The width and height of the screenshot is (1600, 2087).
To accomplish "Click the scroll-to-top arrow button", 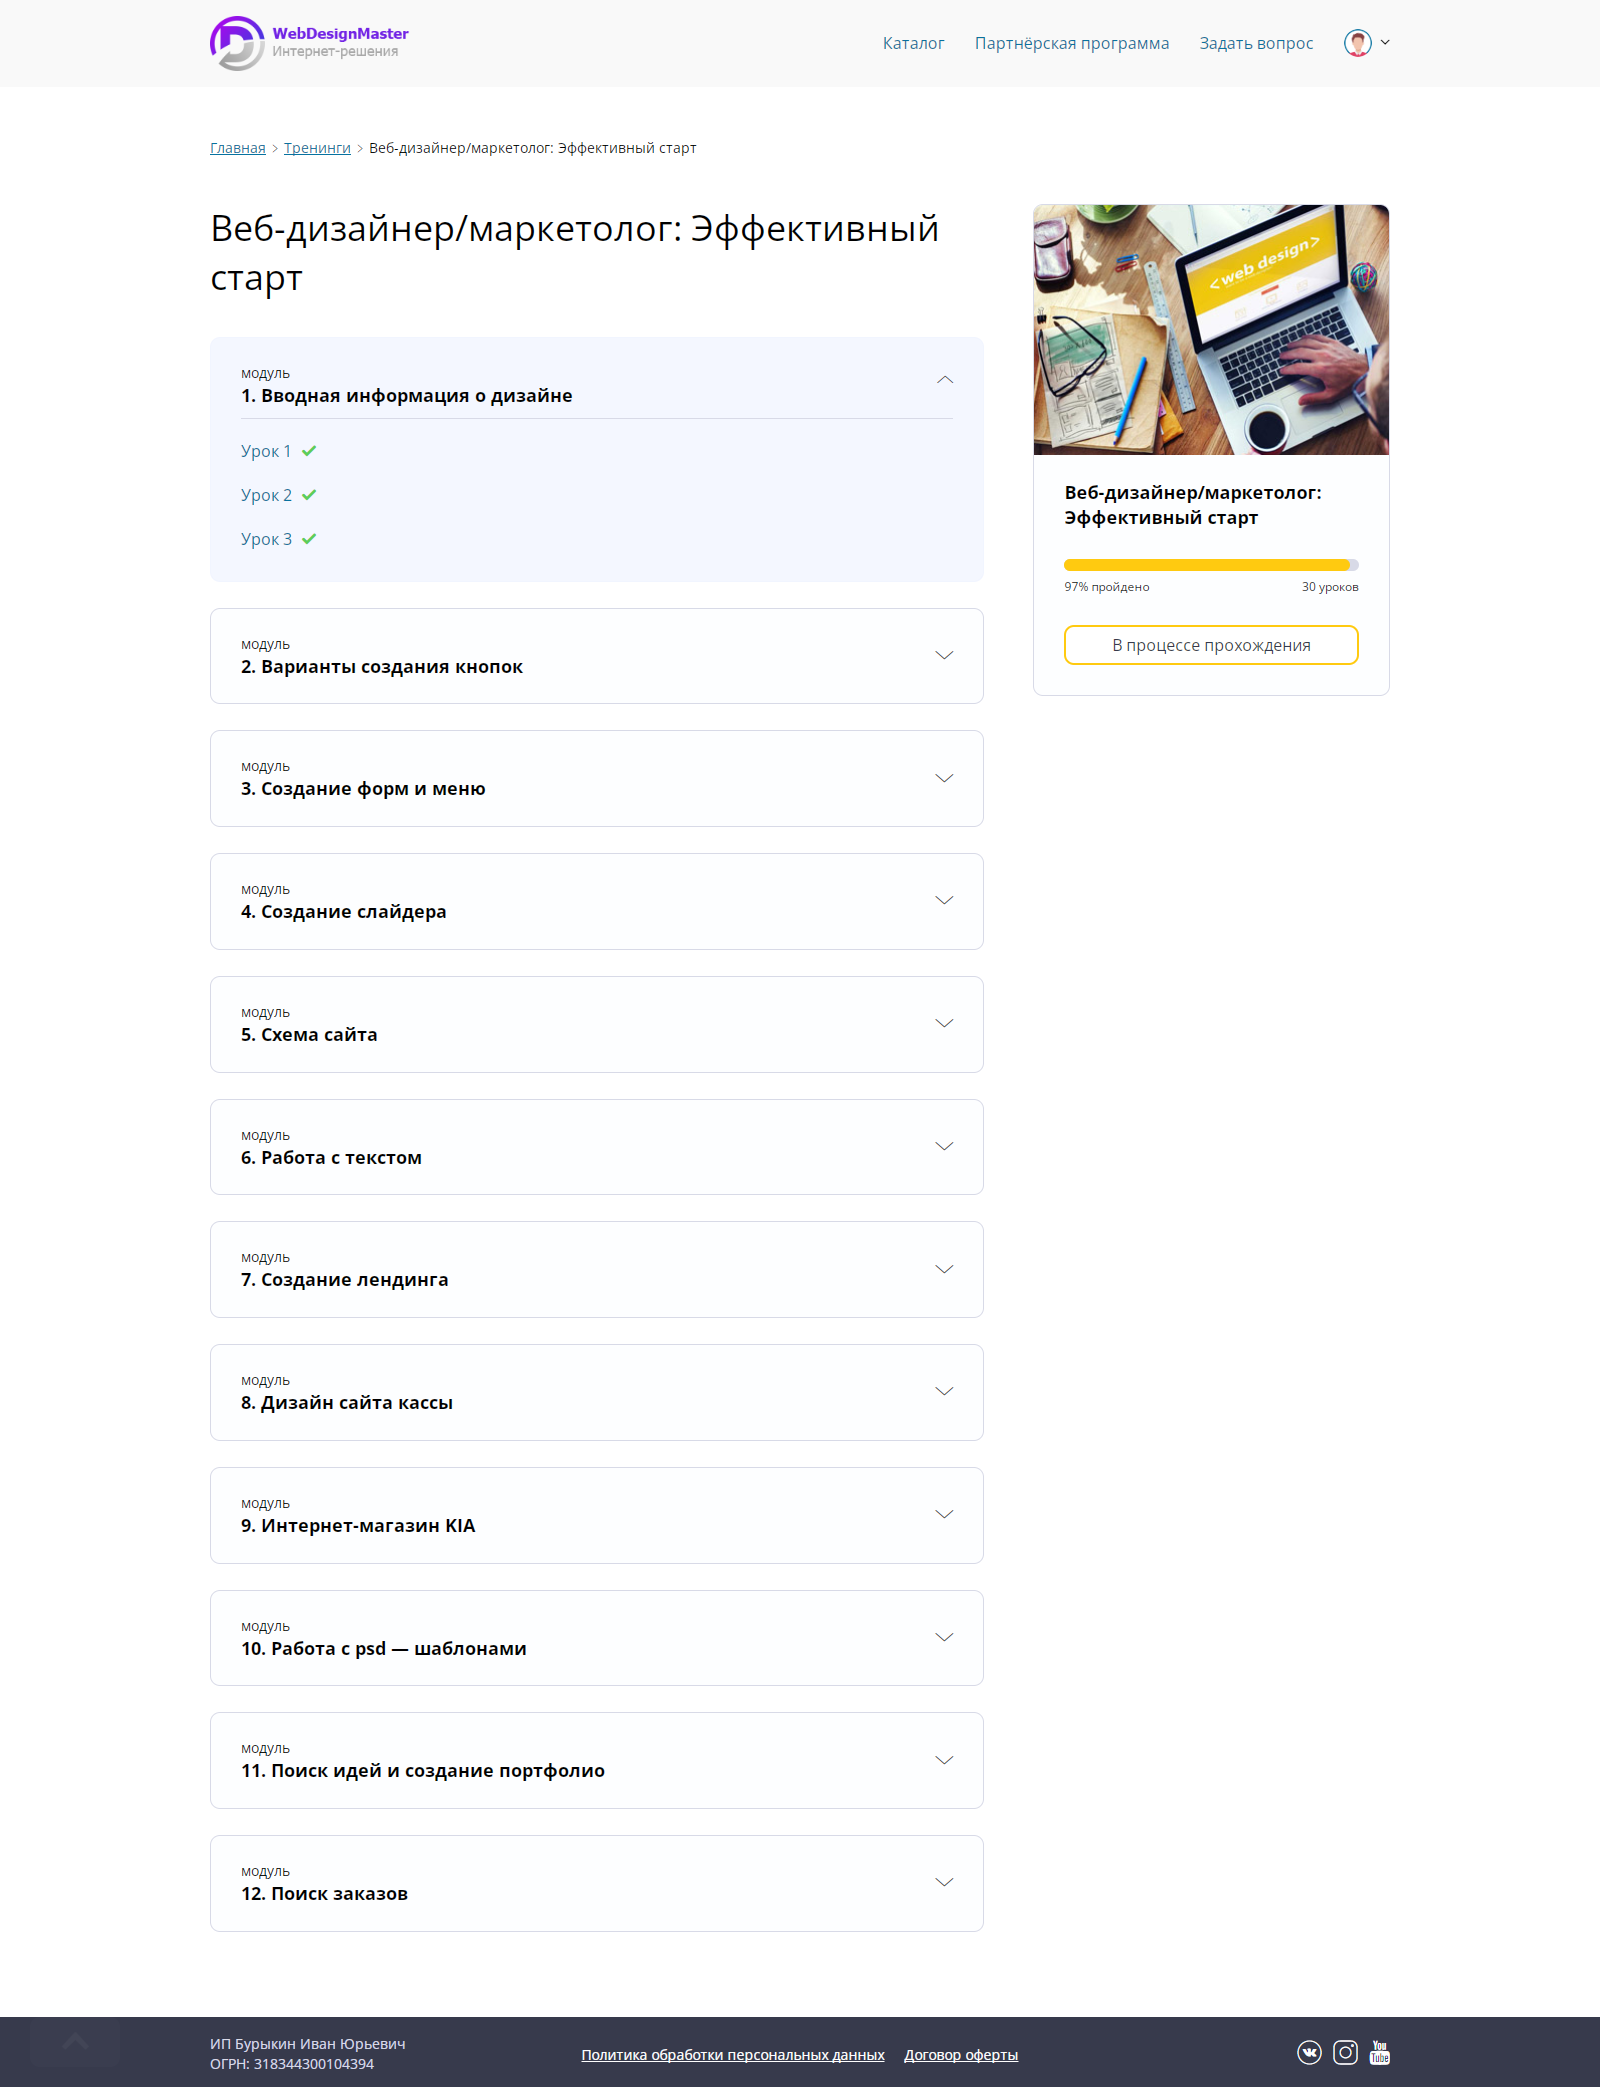I will click(x=75, y=2042).
